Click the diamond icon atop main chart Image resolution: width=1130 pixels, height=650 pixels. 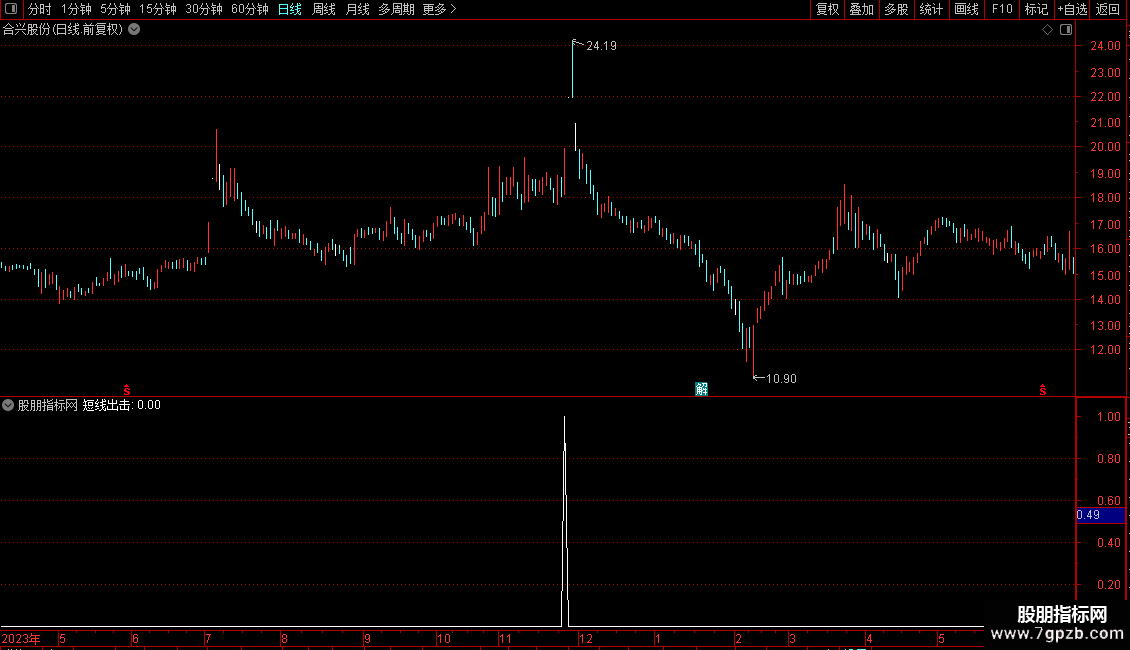1048,30
